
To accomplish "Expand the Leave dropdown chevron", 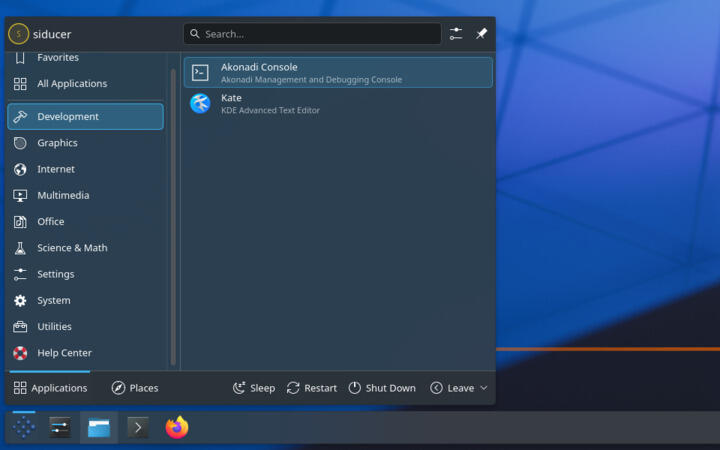I will tap(484, 388).
